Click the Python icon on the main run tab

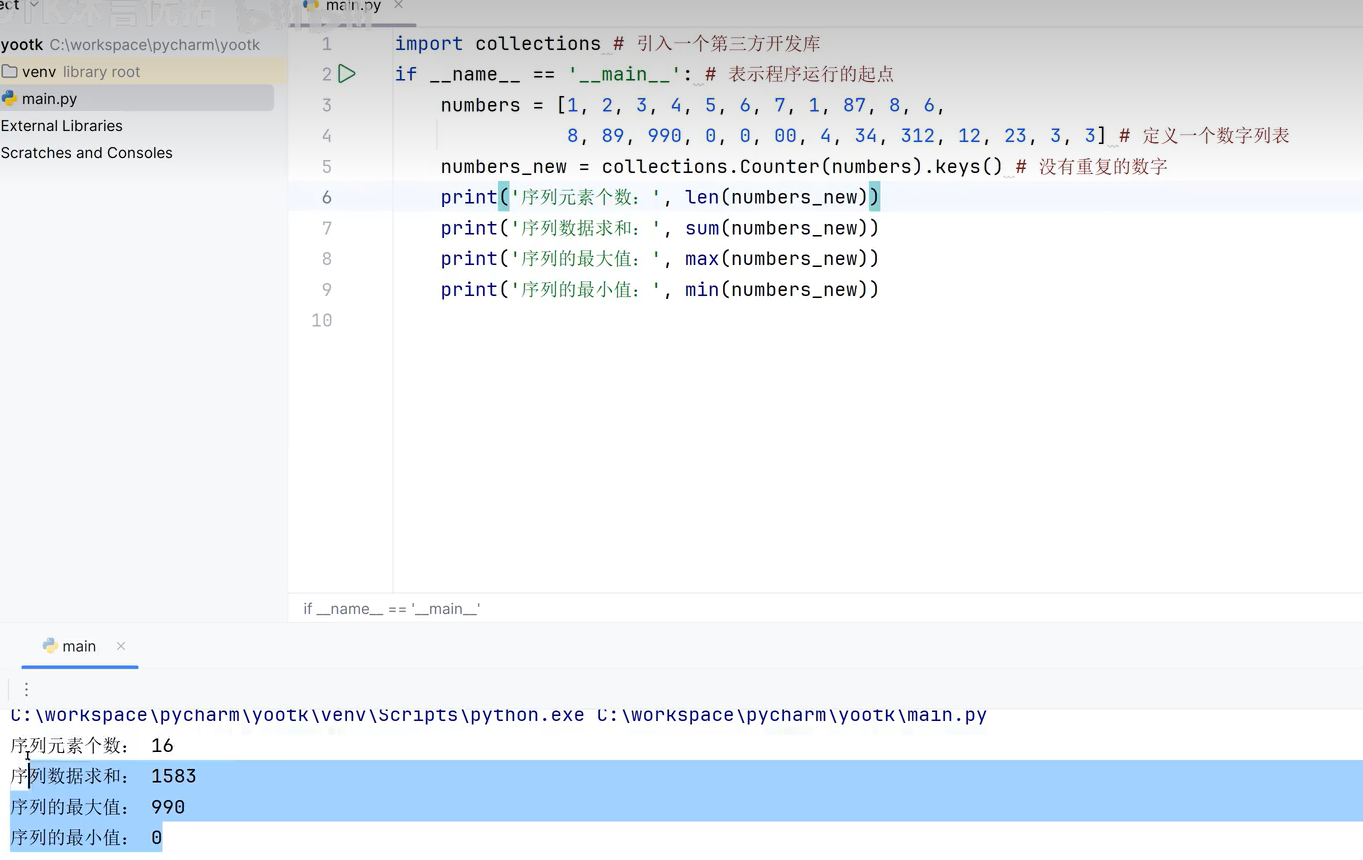pyautogui.click(x=50, y=646)
